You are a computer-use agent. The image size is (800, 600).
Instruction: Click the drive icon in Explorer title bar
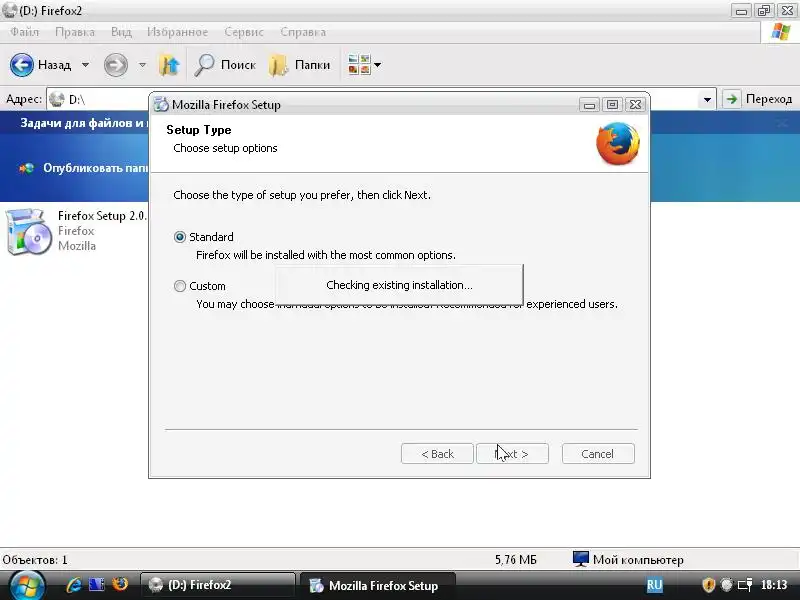pyautogui.click(x=9, y=10)
